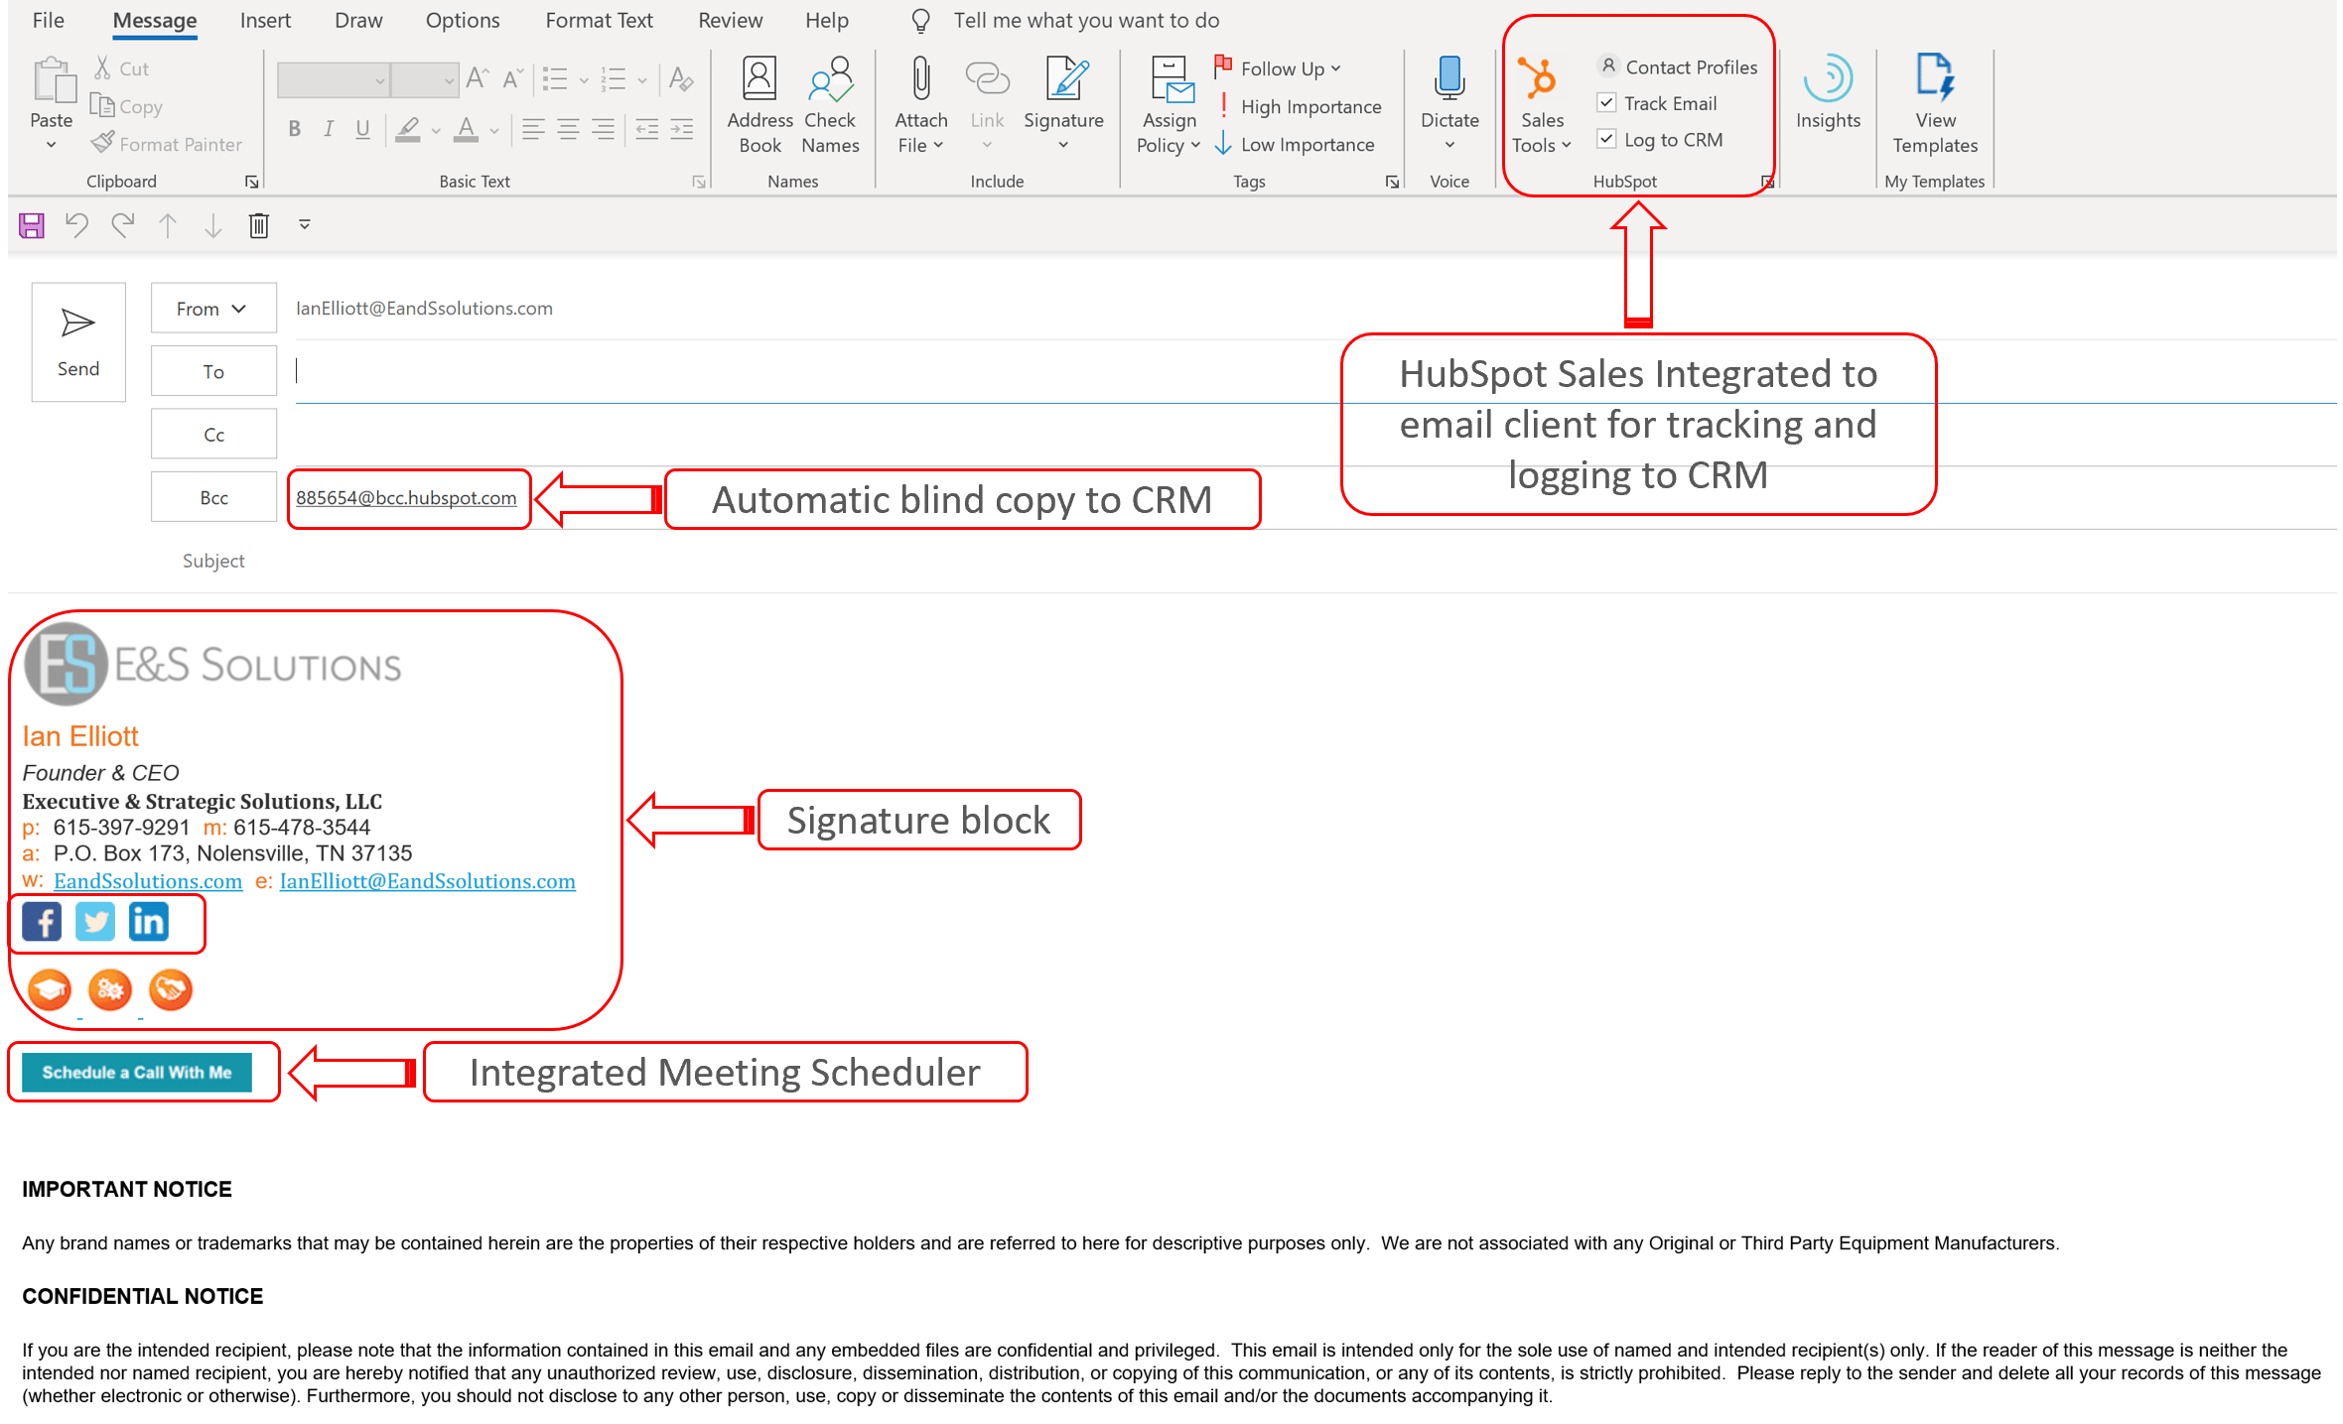Open the File menu tab
This screenshot has width=2343, height=1424.
click(48, 20)
